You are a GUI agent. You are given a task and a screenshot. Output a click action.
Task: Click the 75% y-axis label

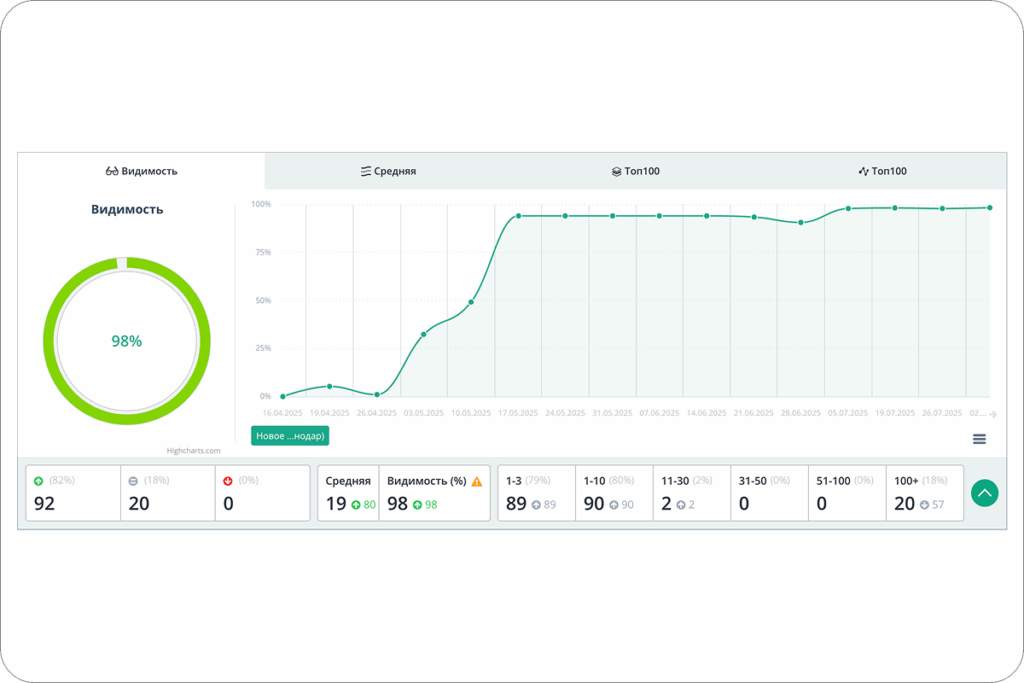(x=263, y=252)
